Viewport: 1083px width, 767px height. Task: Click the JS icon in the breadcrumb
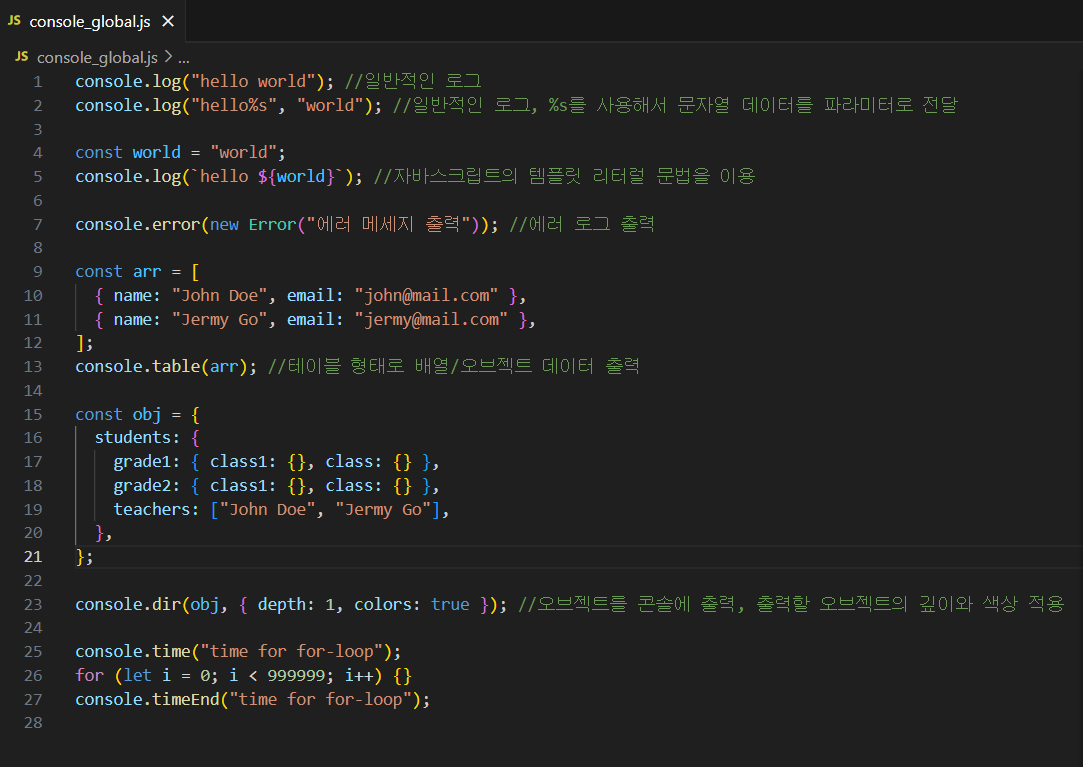(x=22, y=57)
